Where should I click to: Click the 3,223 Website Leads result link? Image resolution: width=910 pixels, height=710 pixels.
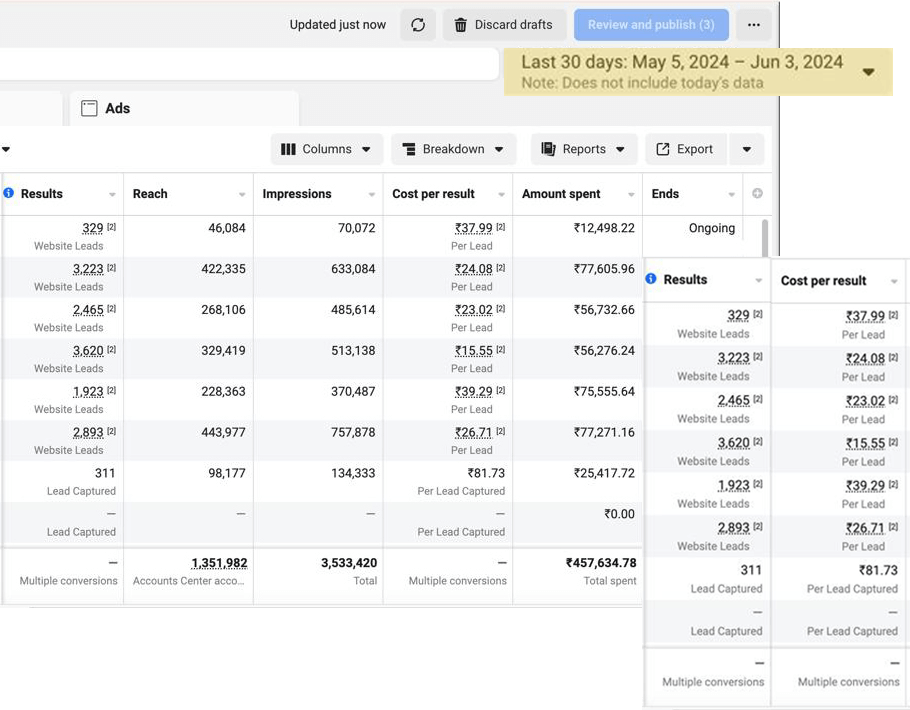pos(88,269)
